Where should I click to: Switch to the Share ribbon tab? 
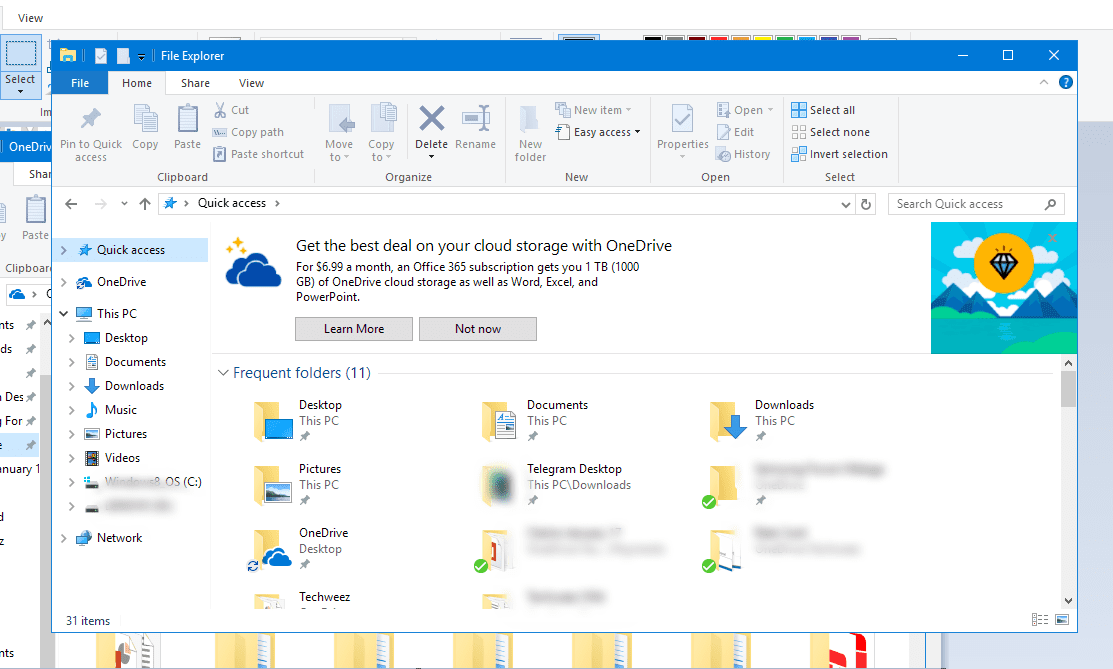point(195,83)
